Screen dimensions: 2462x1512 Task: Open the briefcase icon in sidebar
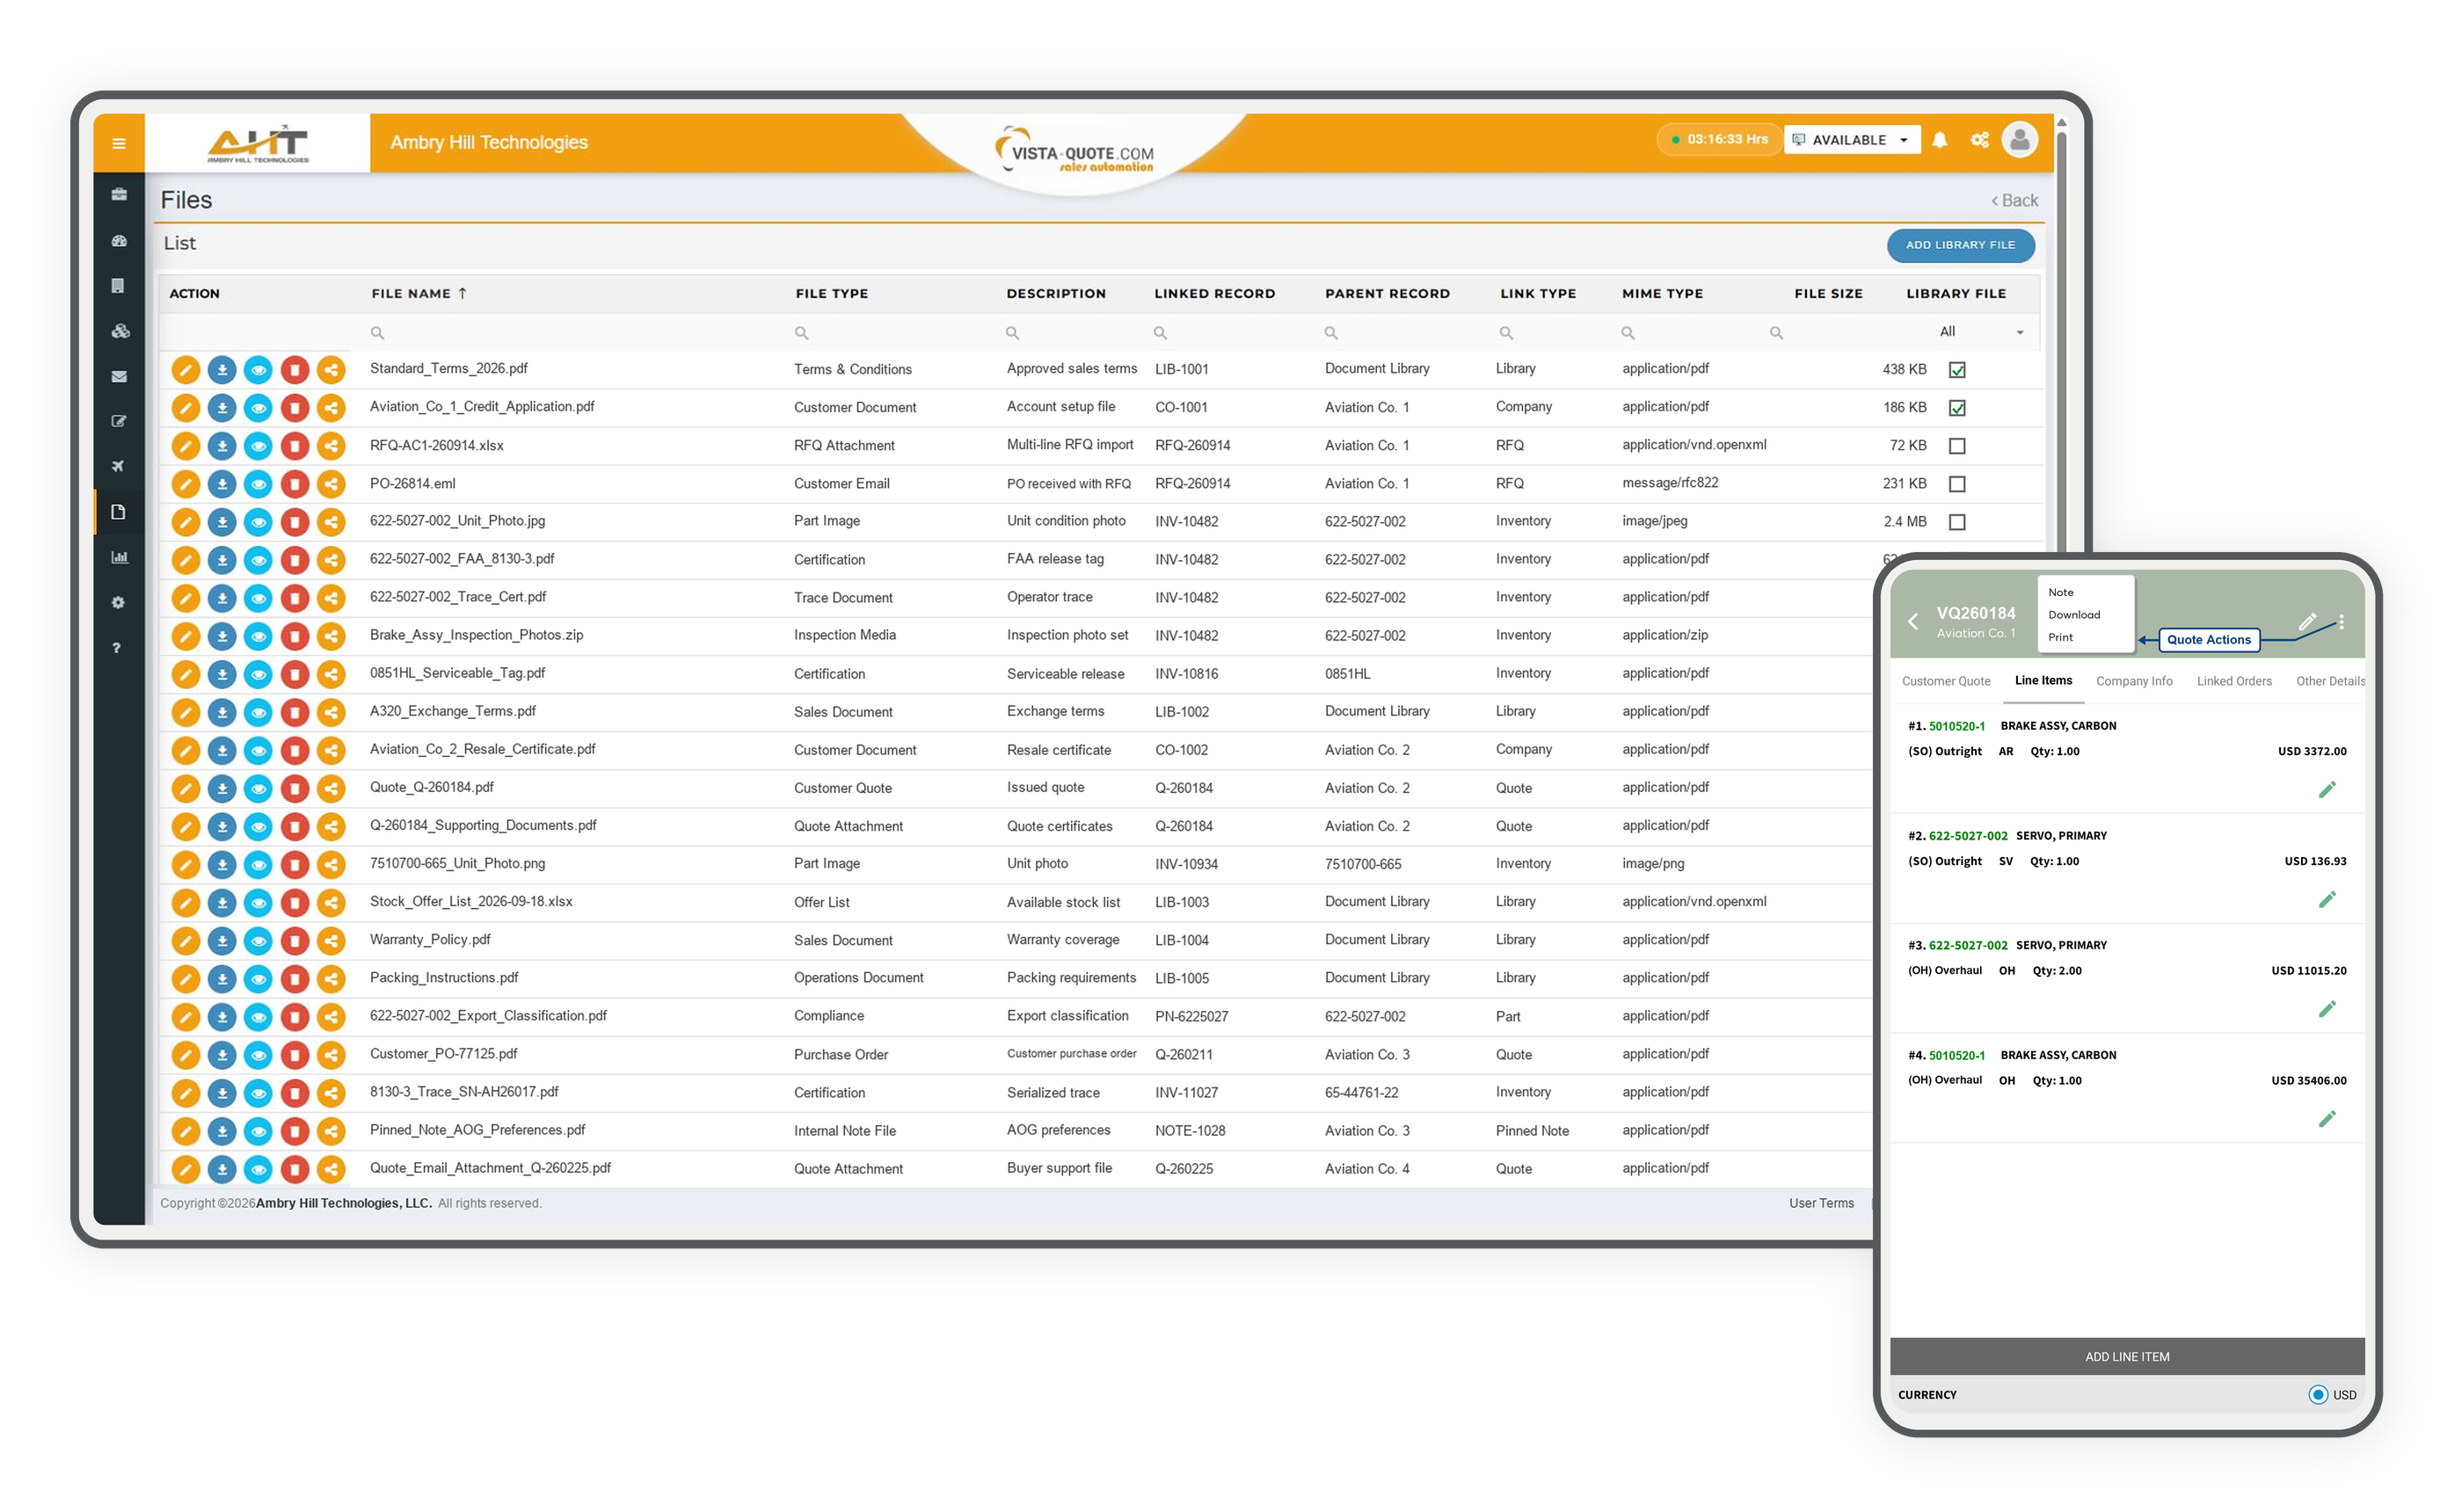coord(119,194)
